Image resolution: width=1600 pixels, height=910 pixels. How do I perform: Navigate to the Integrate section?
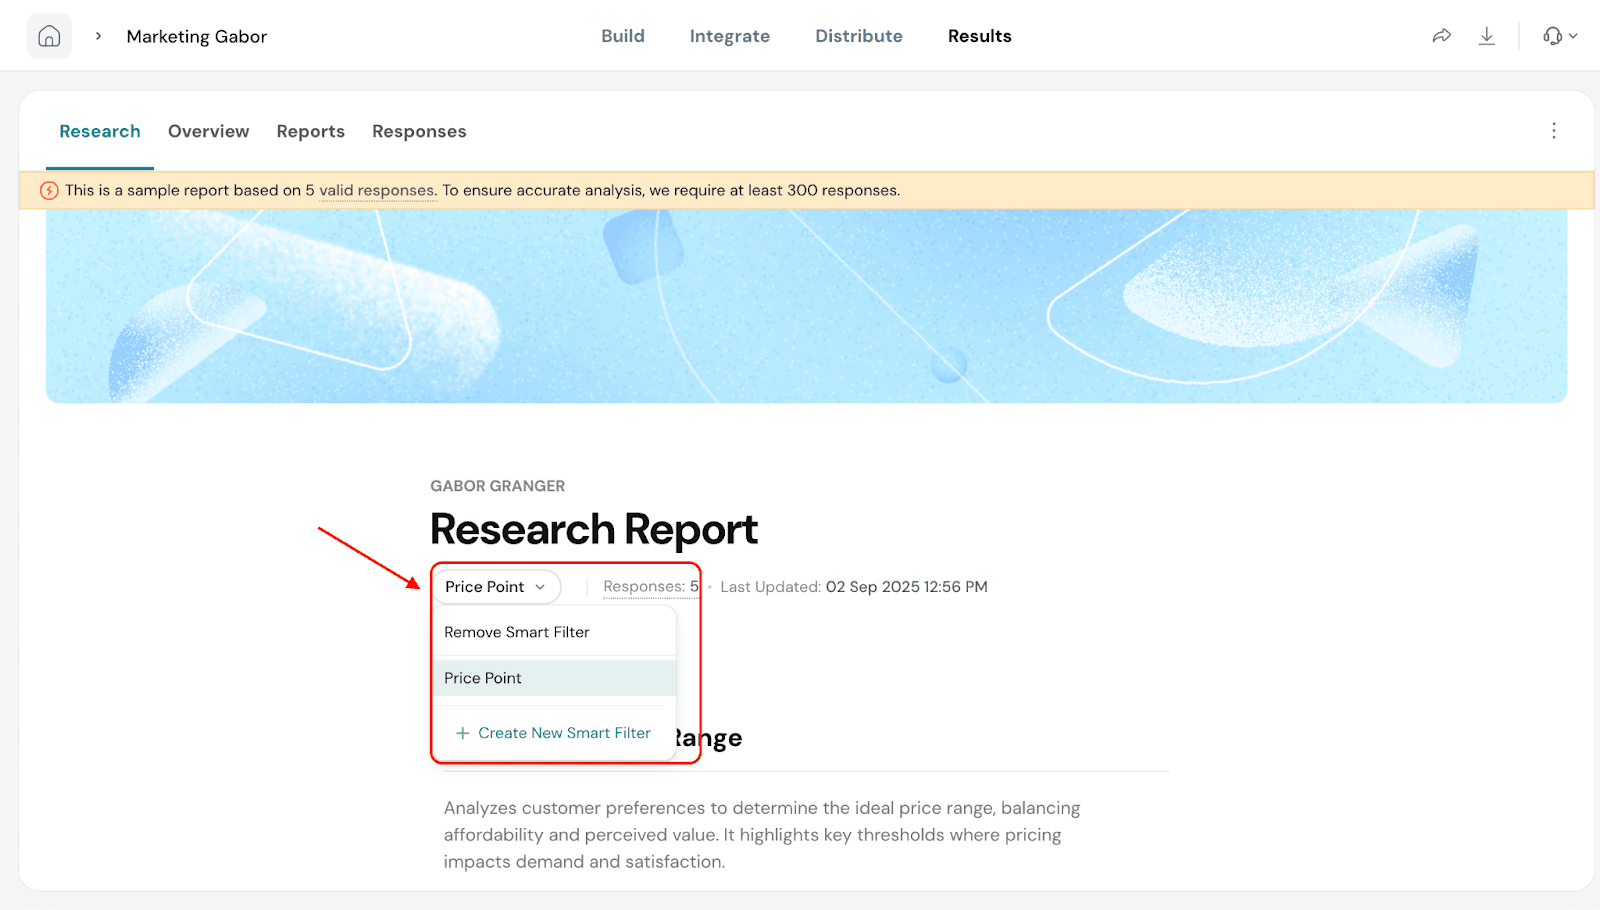coord(729,36)
